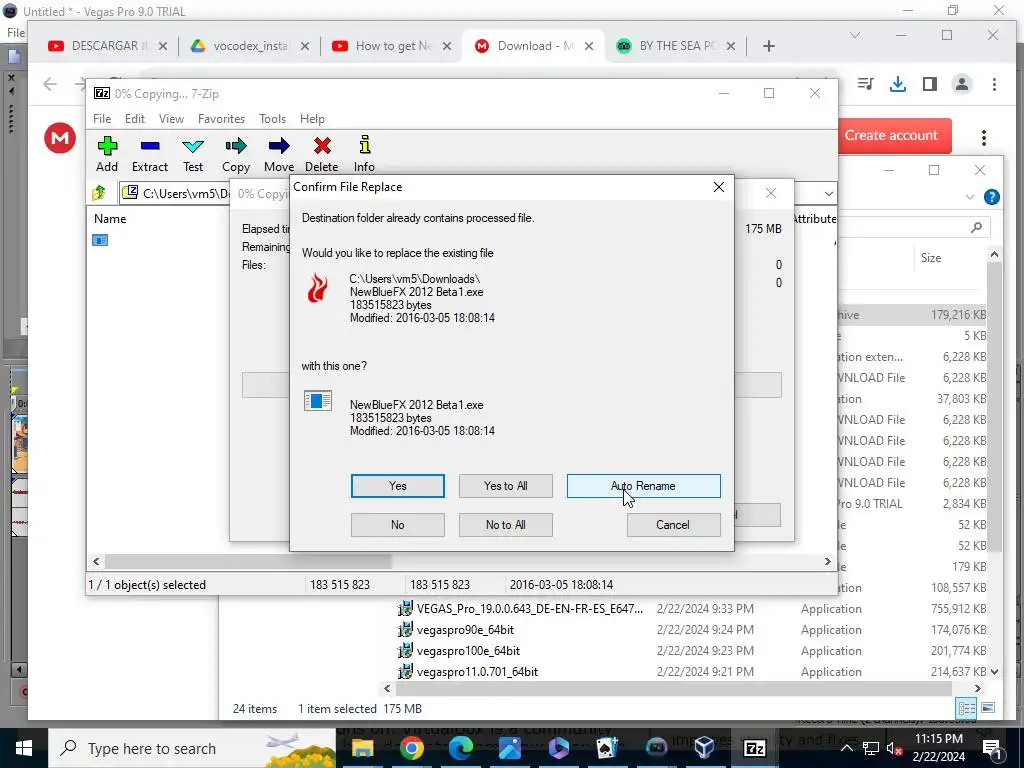Image resolution: width=1024 pixels, height=768 pixels.
Task: Open the notification center icon
Action: coord(992,748)
